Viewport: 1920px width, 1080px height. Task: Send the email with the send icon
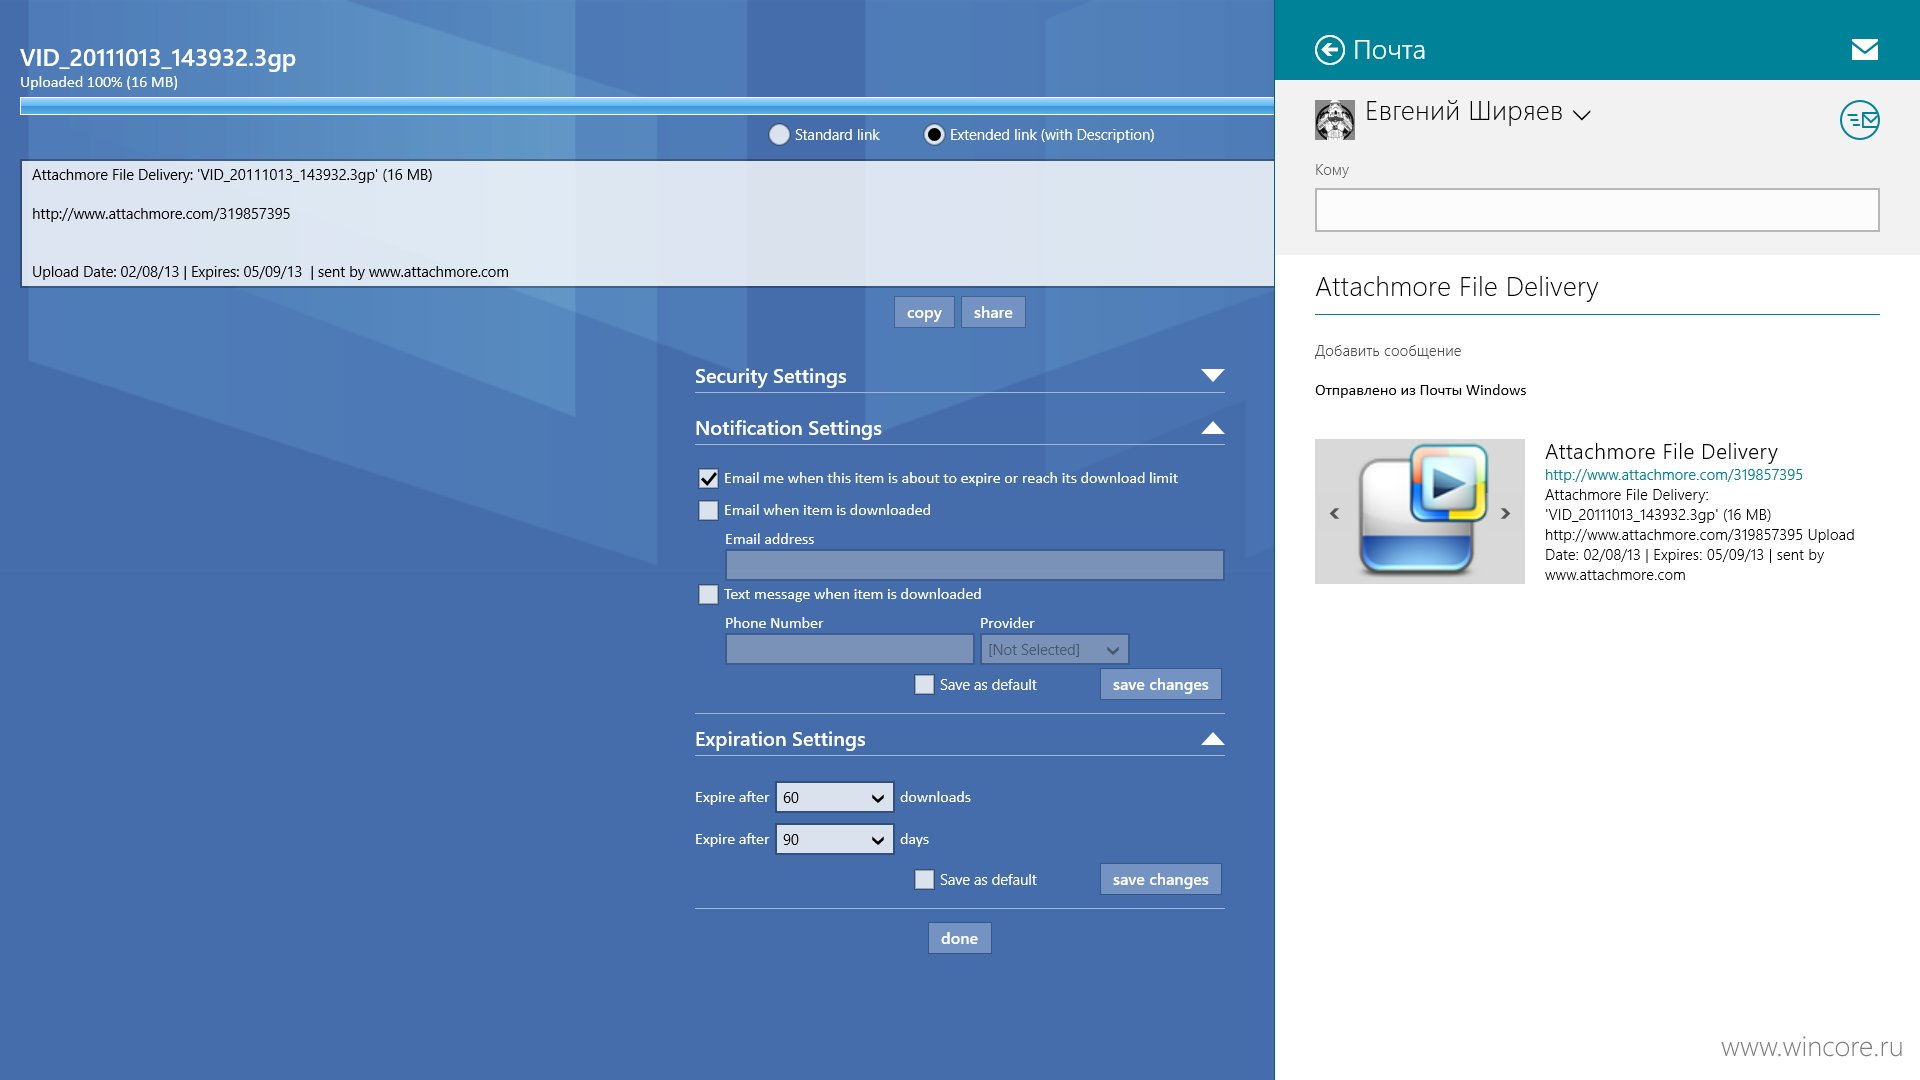coord(1860,120)
